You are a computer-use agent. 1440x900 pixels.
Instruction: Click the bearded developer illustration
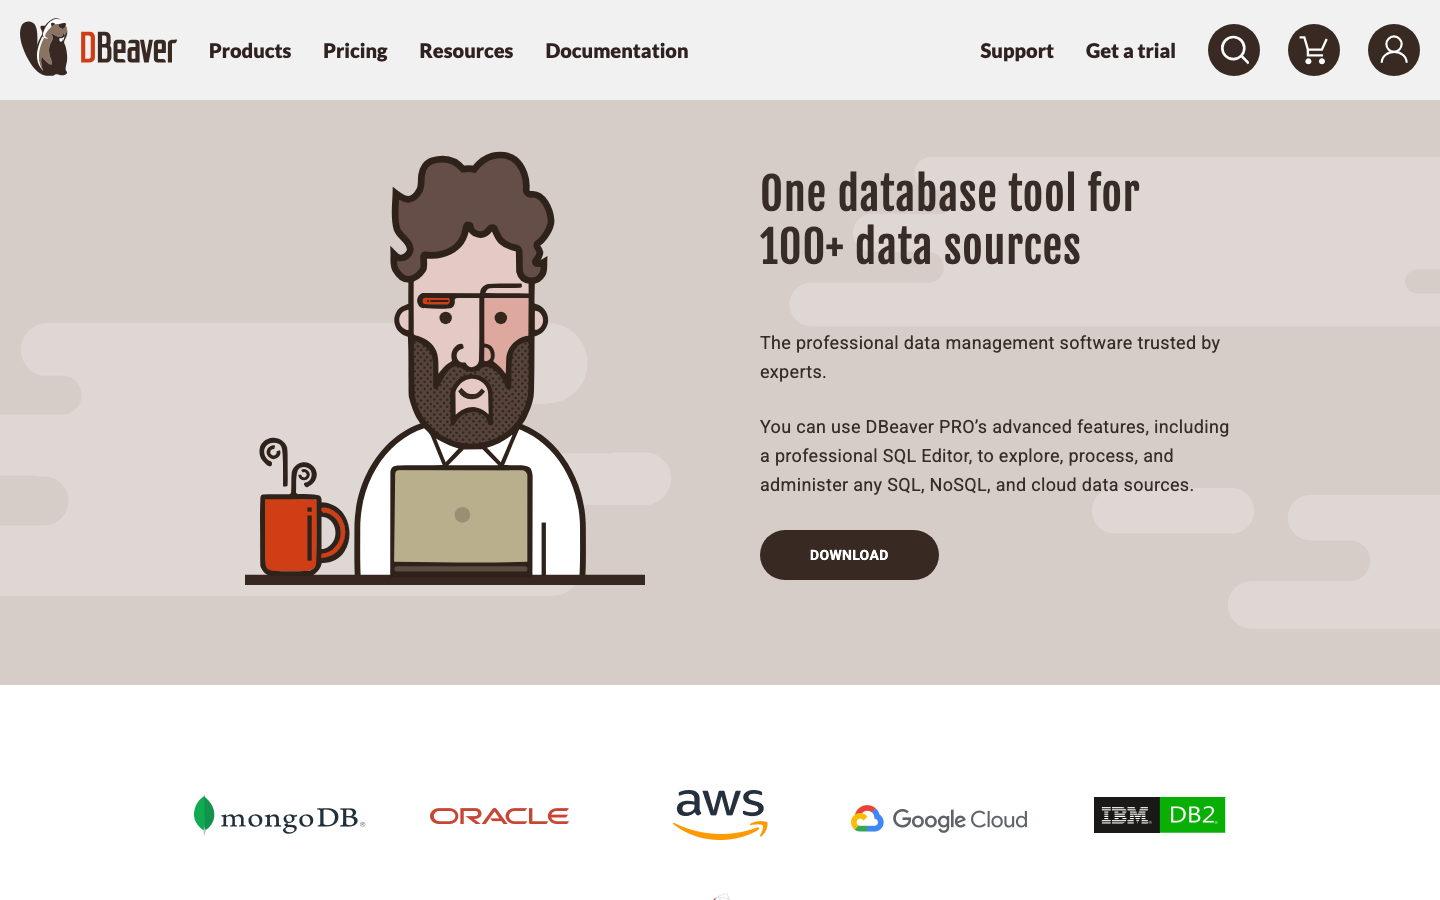[x=470, y=363]
